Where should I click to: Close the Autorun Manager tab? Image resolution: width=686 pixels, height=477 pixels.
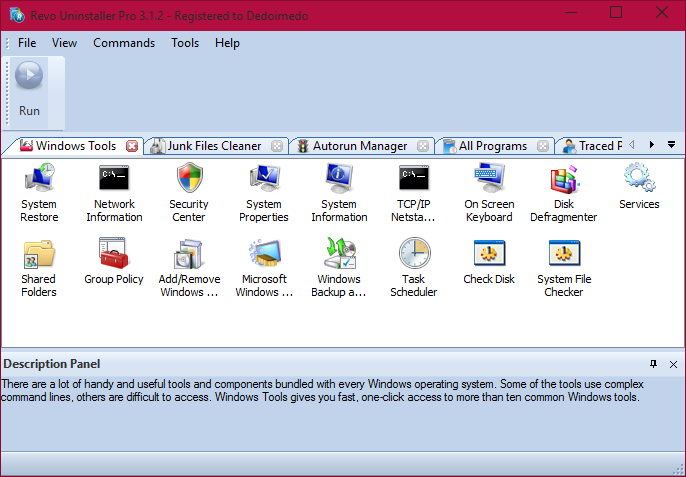423,146
